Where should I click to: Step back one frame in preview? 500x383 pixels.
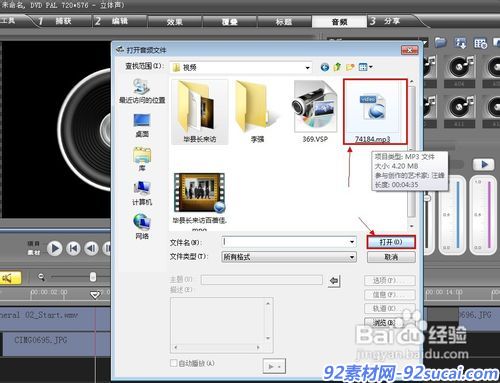[x=91, y=248]
